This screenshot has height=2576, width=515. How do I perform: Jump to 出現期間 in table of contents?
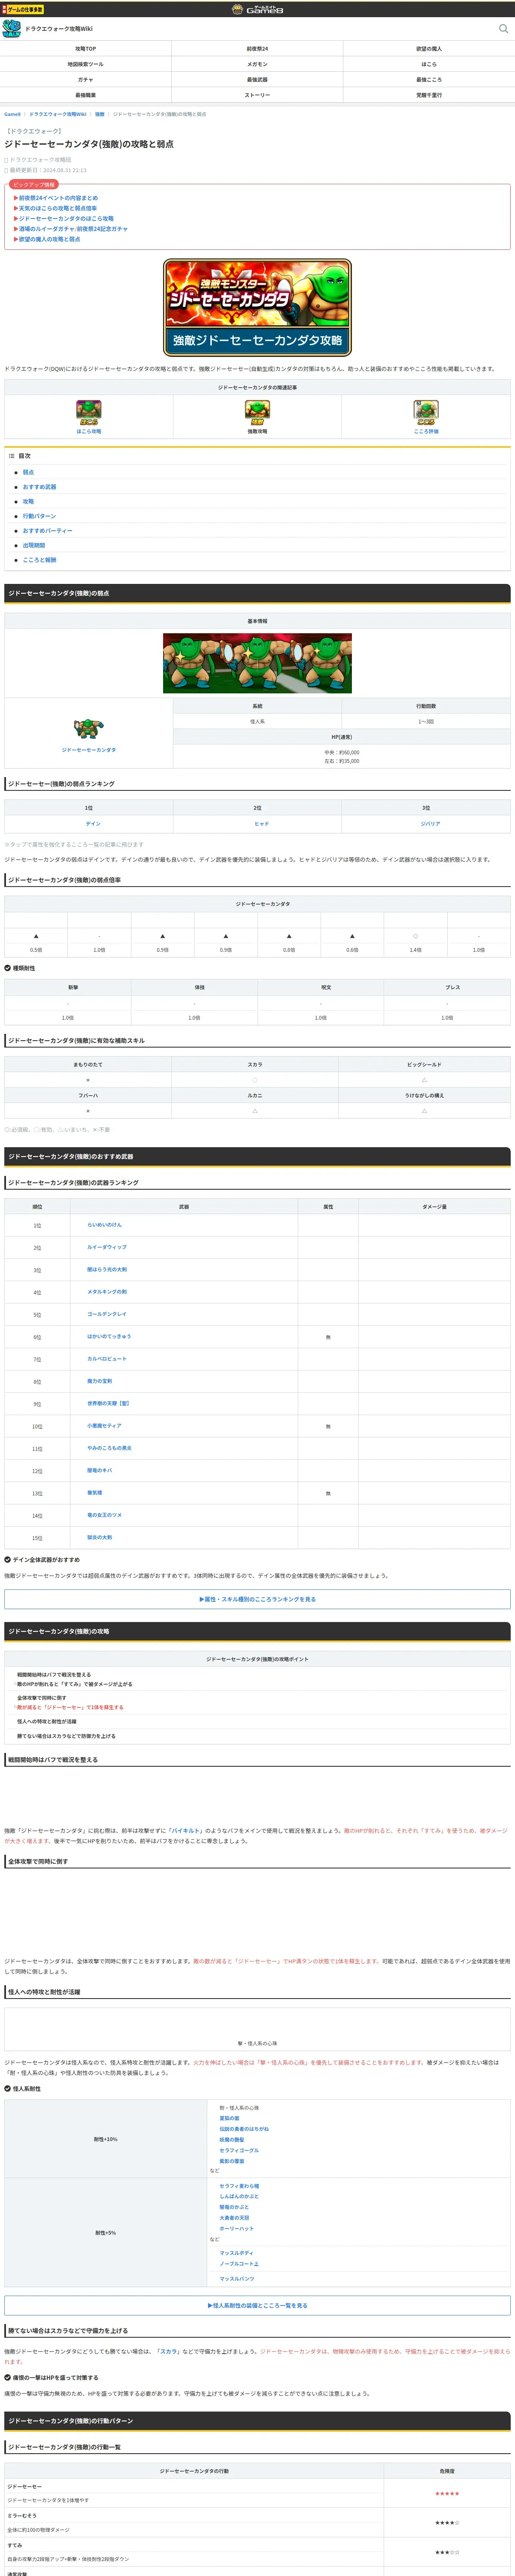[x=34, y=545]
